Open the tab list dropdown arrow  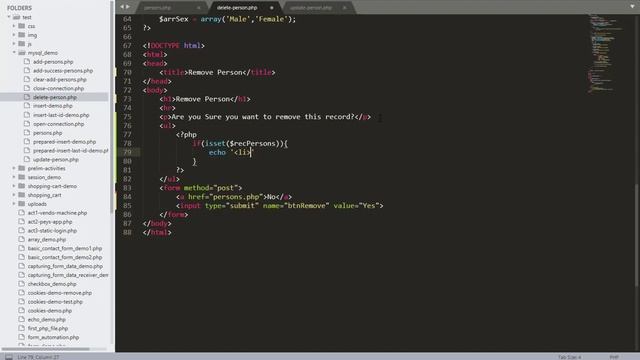point(632,7)
